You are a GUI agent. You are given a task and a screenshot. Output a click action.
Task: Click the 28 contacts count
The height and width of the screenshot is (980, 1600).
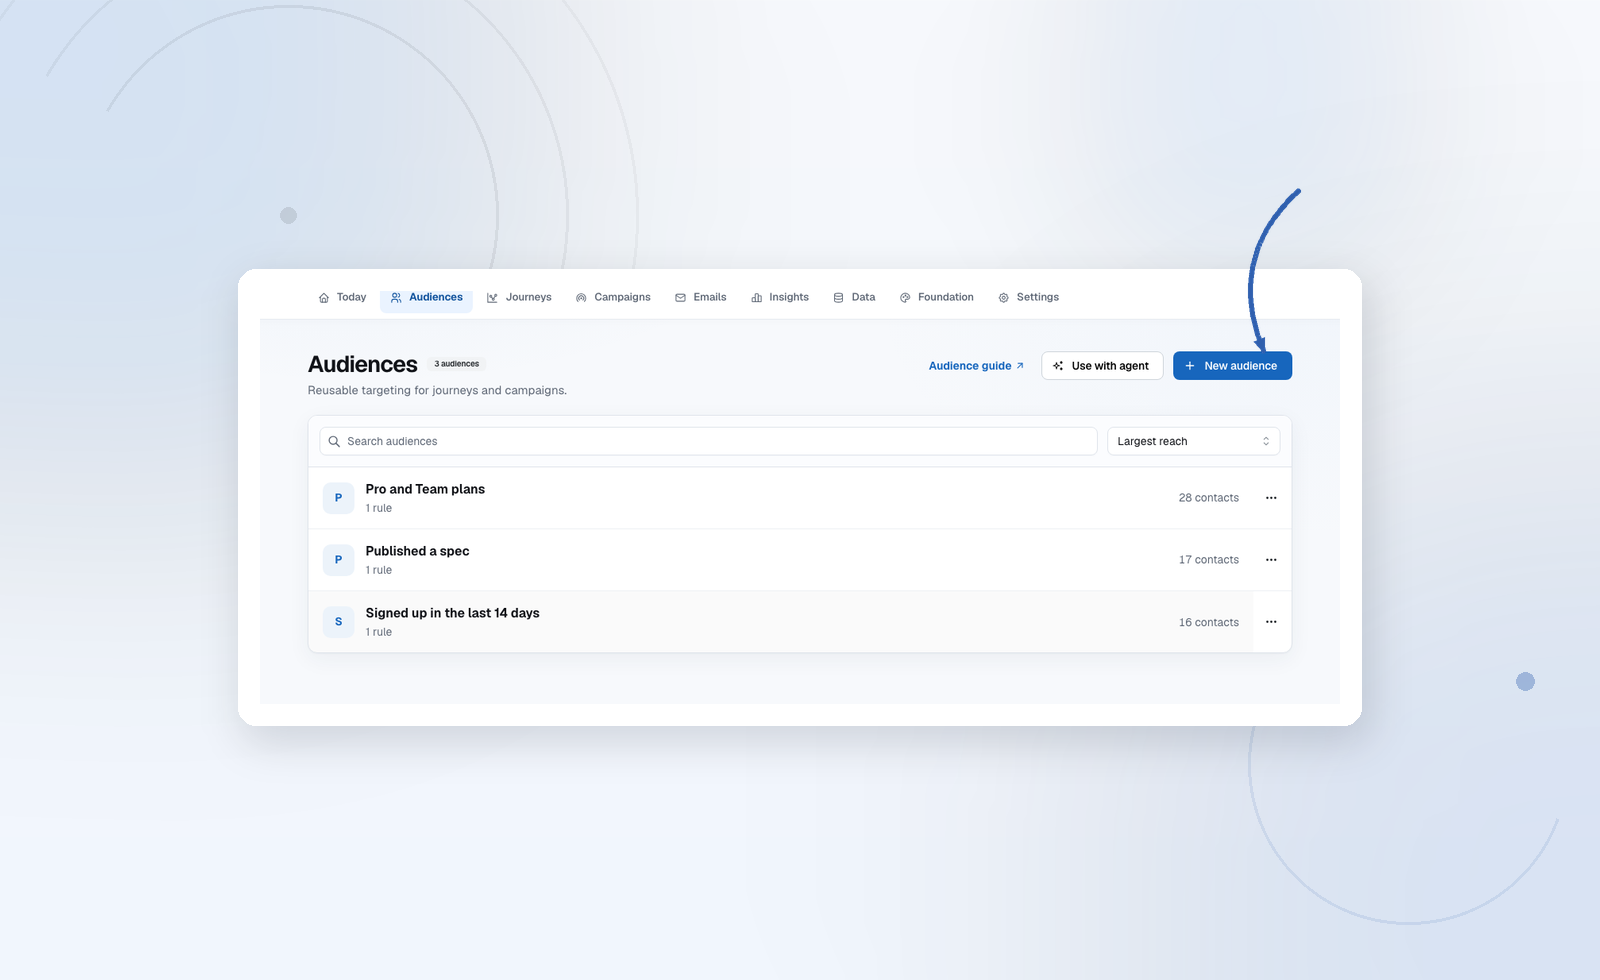[x=1208, y=498]
